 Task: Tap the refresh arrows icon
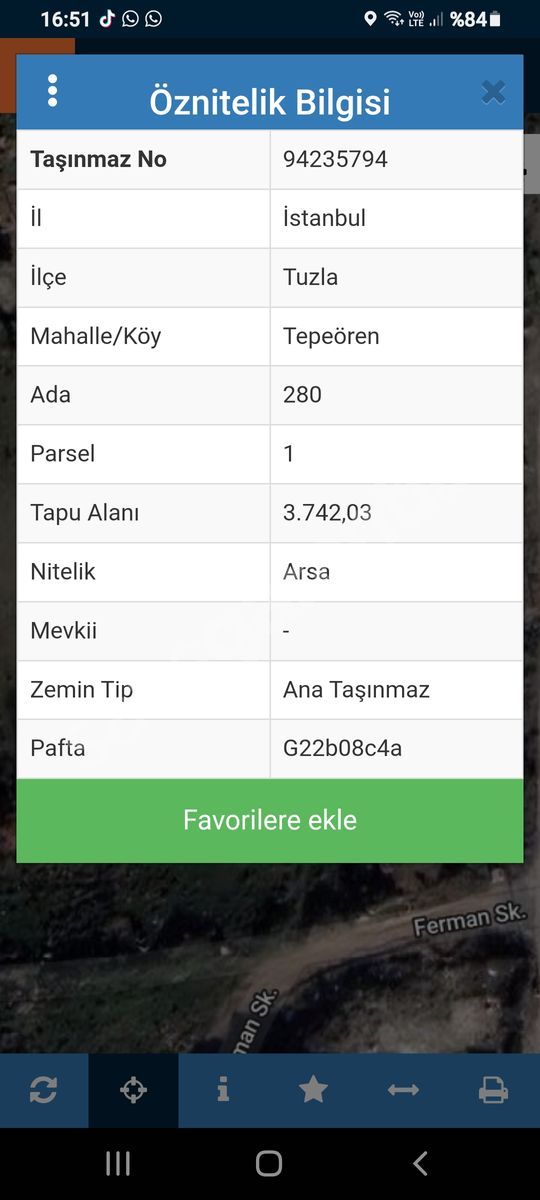click(44, 1091)
